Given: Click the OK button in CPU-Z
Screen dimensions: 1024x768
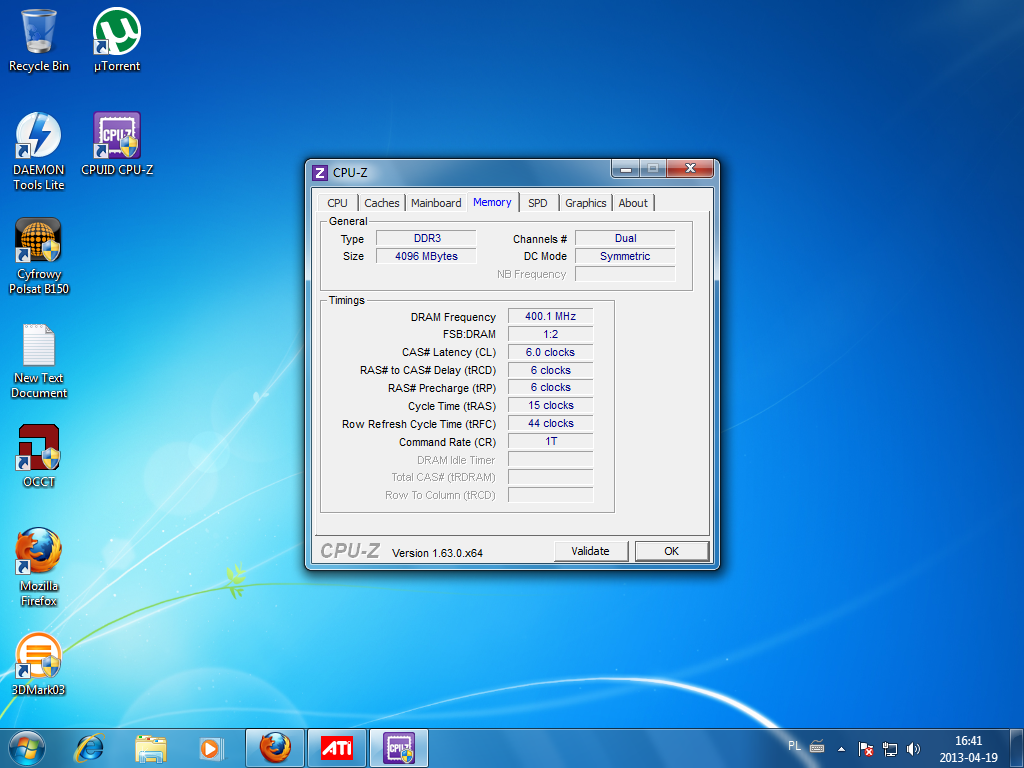Looking at the screenshot, I should [671, 551].
